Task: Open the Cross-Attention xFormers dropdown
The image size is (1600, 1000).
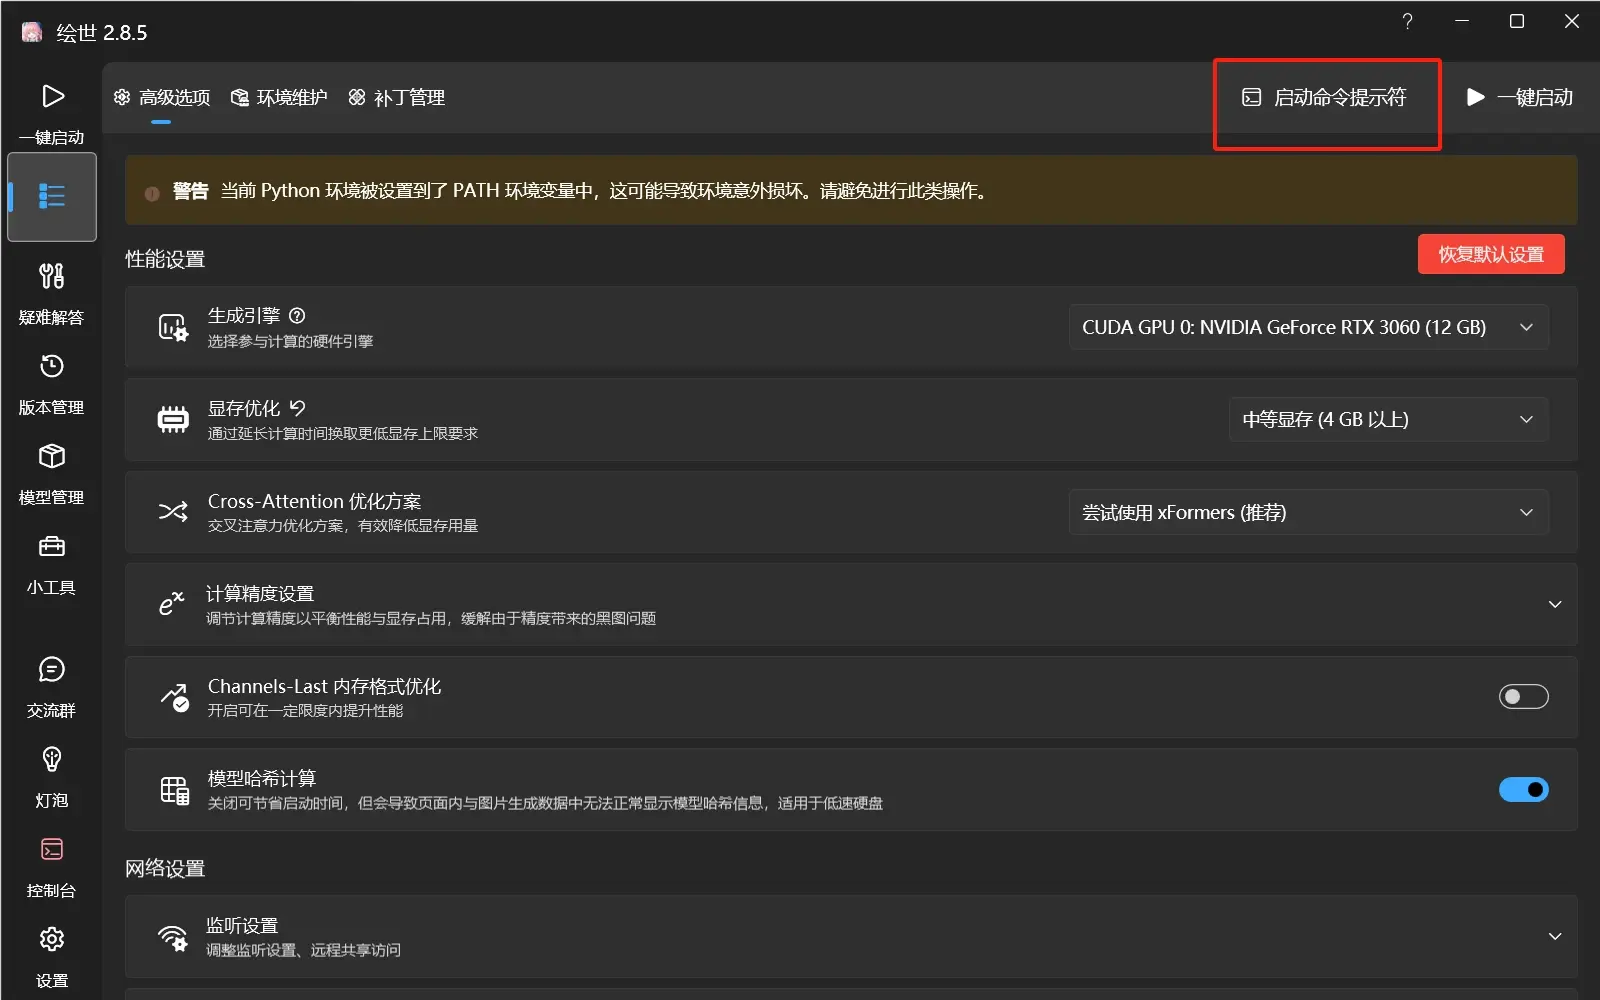Action: (x=1309, y=512)
